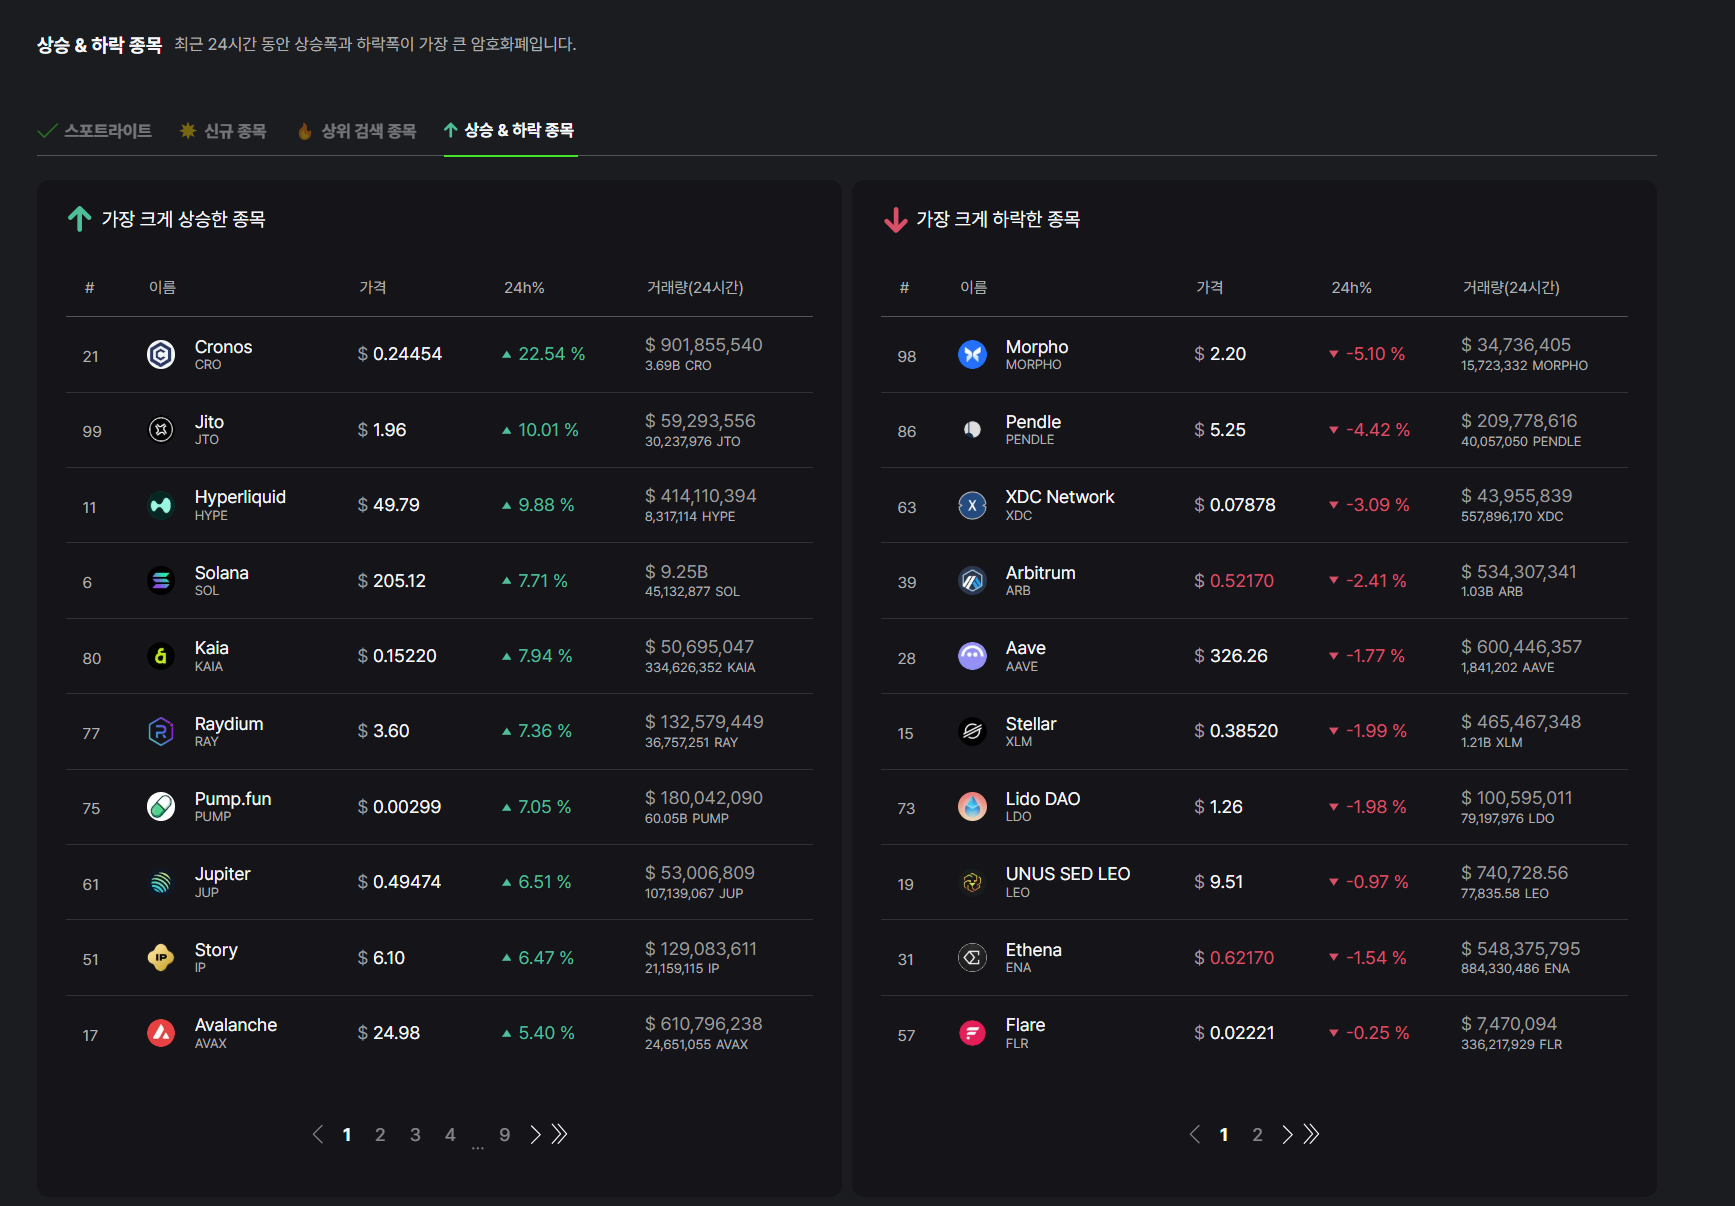1735x1206 pixels.
Task: Go to gainers page 3
Action: [x=415, y=1134]
